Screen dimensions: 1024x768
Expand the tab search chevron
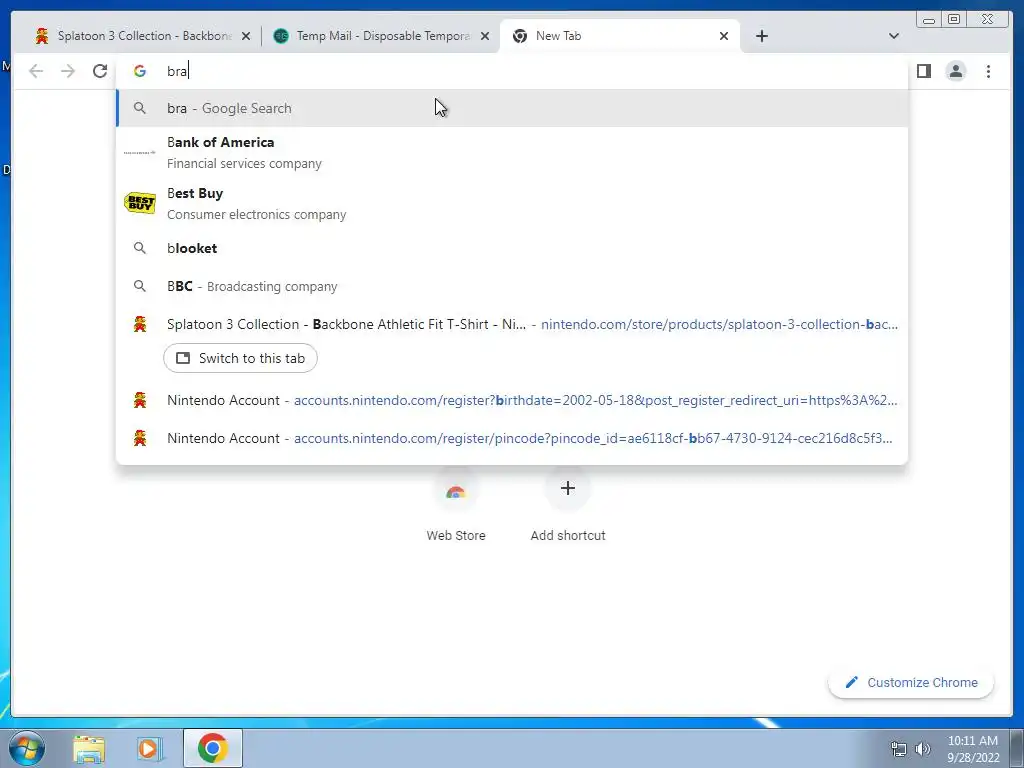tap(893, 36)
